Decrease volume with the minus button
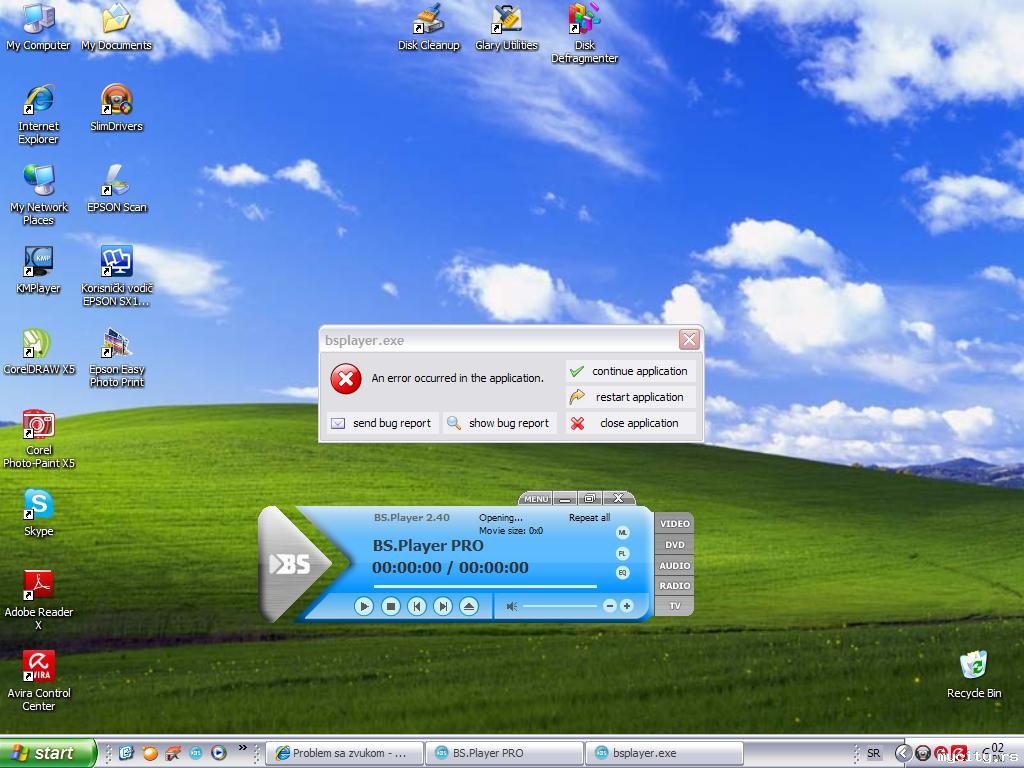Screen dimensions: 1024x768 pyautogui.click(x=609, y=606)
